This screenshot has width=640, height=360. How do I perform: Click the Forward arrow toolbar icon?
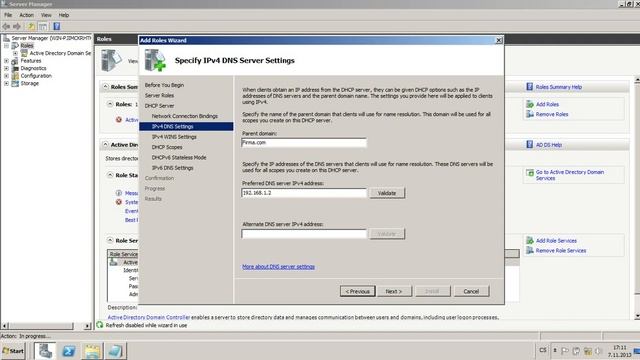point(17,27)
